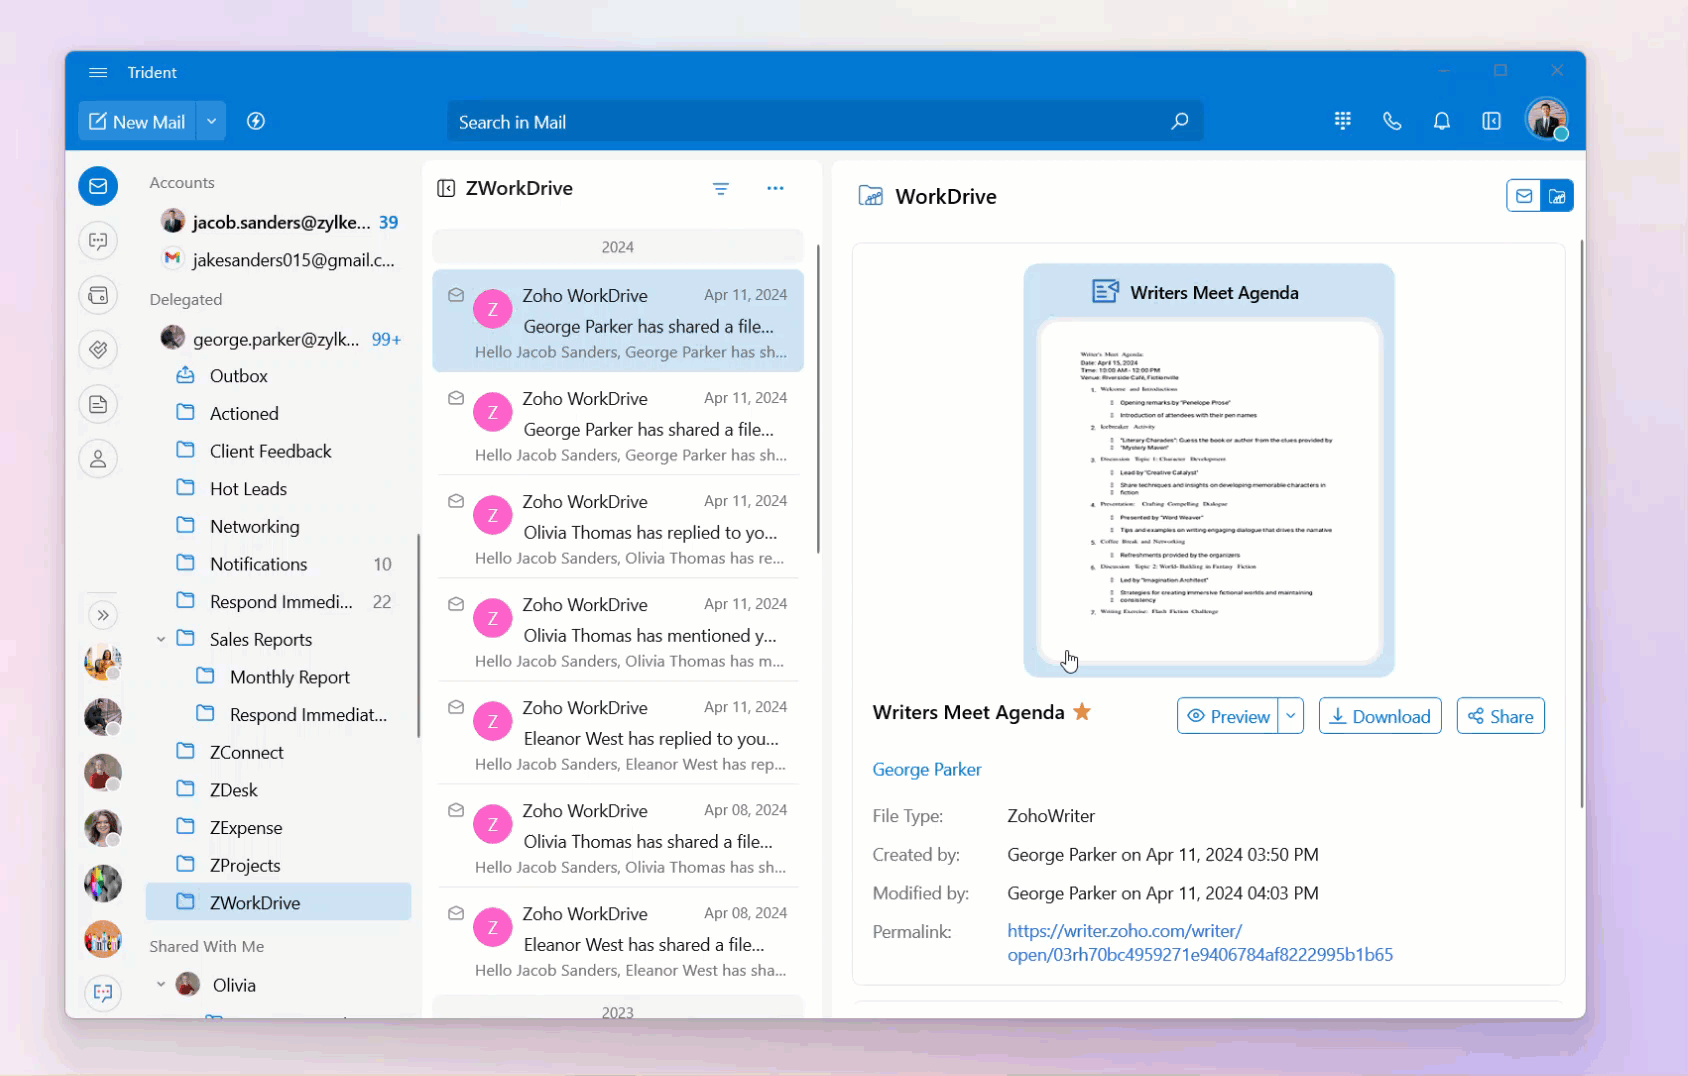Screen dimensions: 1688x1076
Task: Toggle the side panel layout icon
Action: tap(1491, 121)
